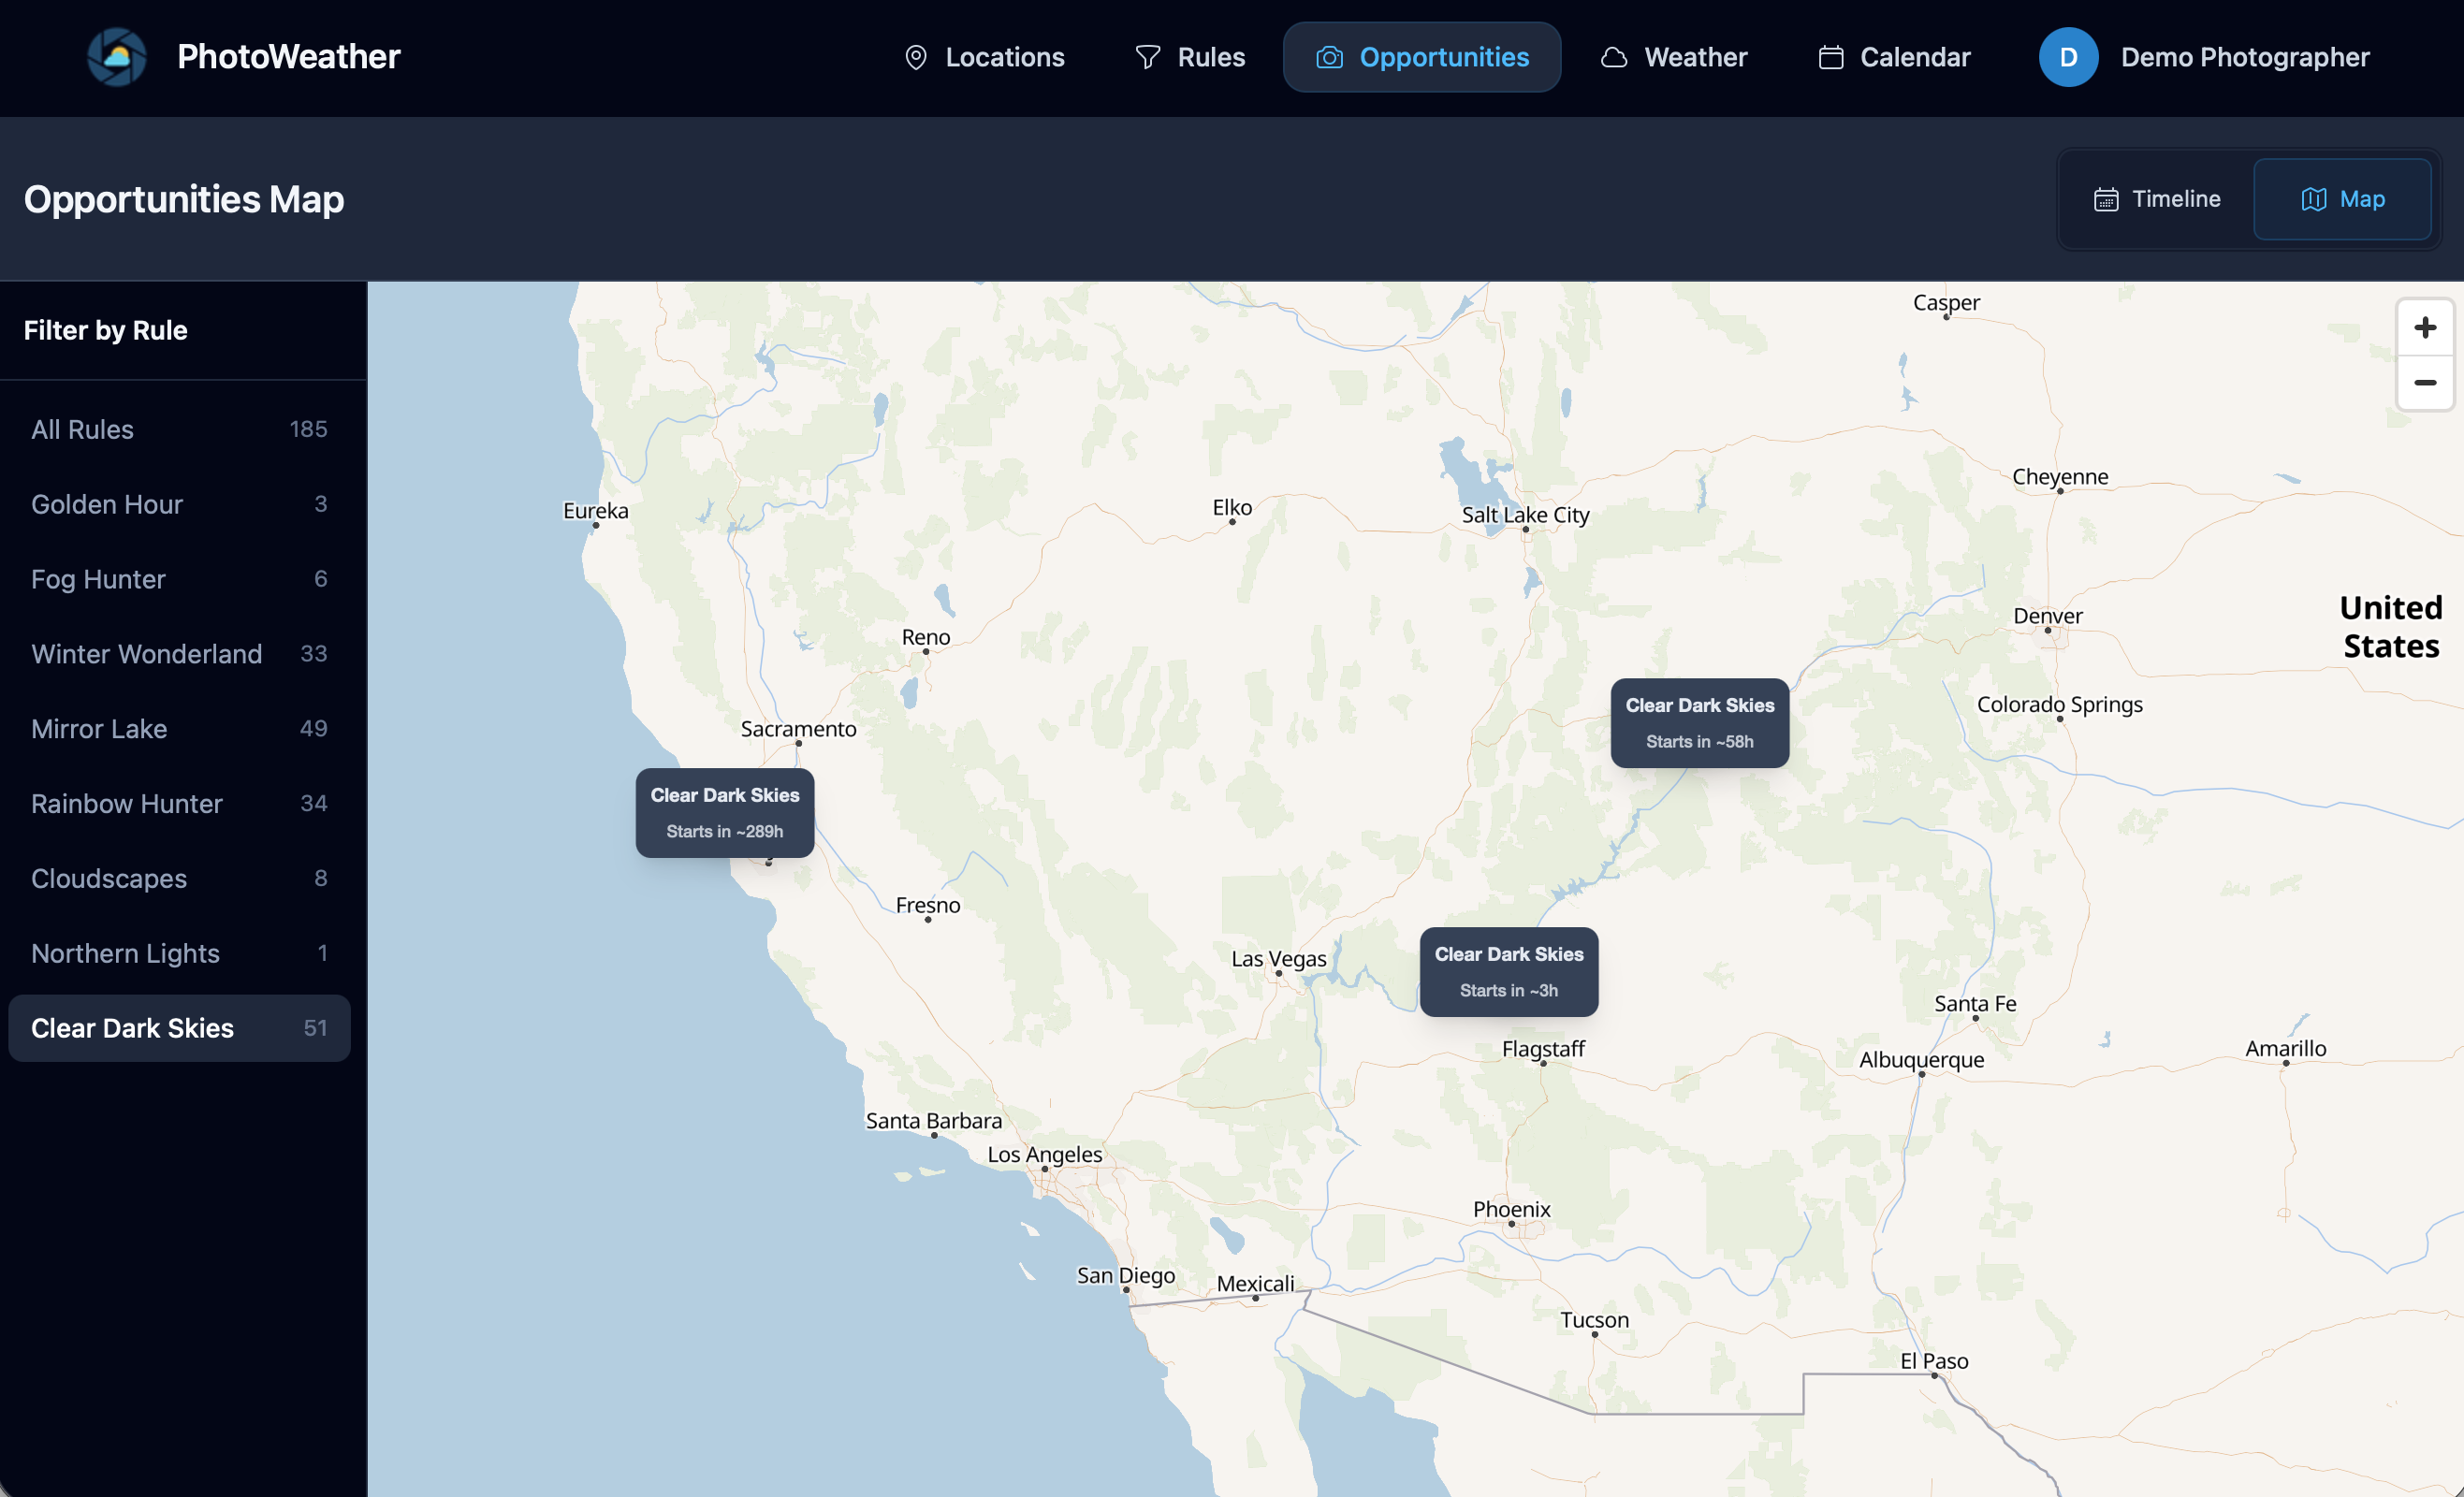This screenshot has width=2464, height=1497.
Task: Click the Weather cloud icon
Action: coord(1613,57)
